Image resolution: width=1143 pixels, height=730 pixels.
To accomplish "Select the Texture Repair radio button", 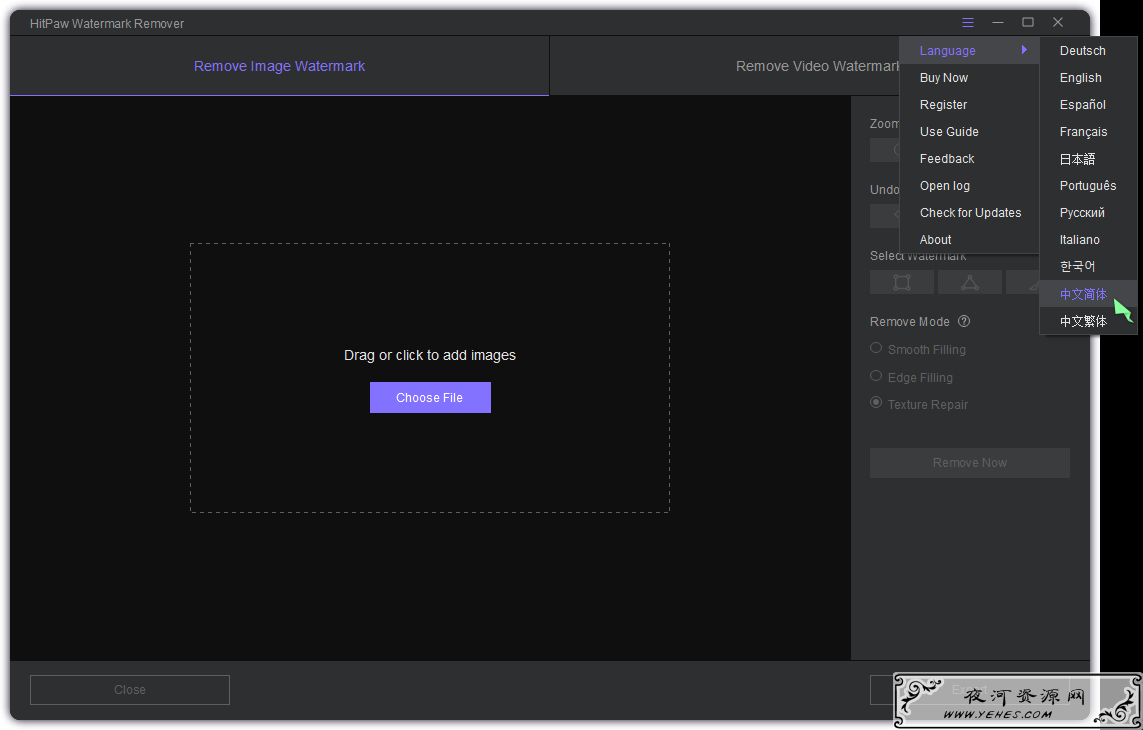I will 876,403.
